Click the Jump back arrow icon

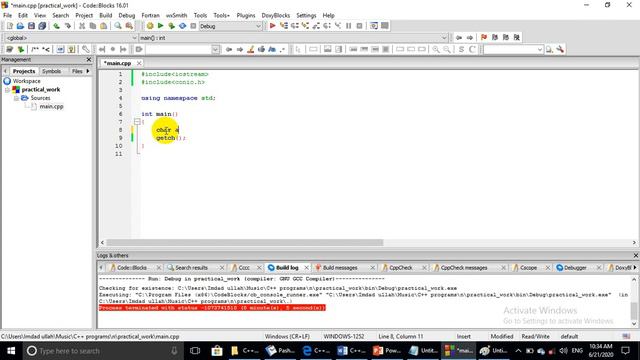coord(459,38)
